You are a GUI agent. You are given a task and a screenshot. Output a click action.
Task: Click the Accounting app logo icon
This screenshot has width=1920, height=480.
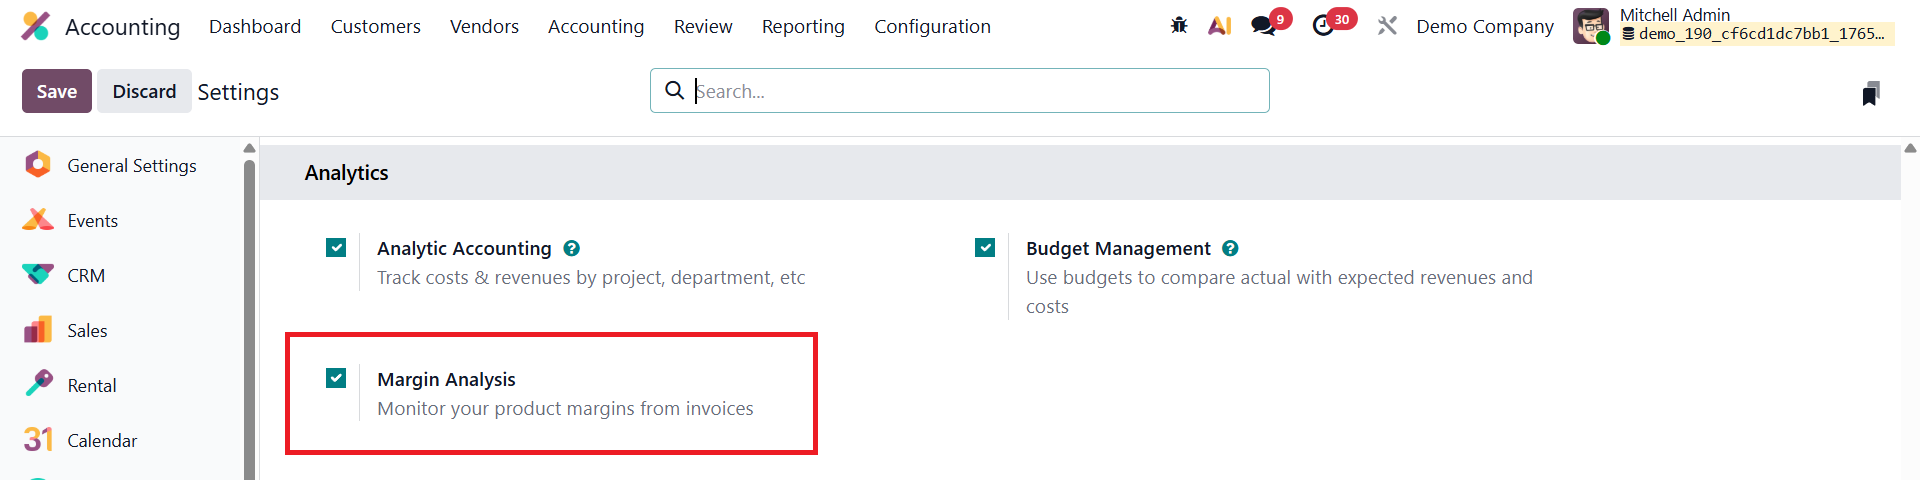(x=36, y=26)
